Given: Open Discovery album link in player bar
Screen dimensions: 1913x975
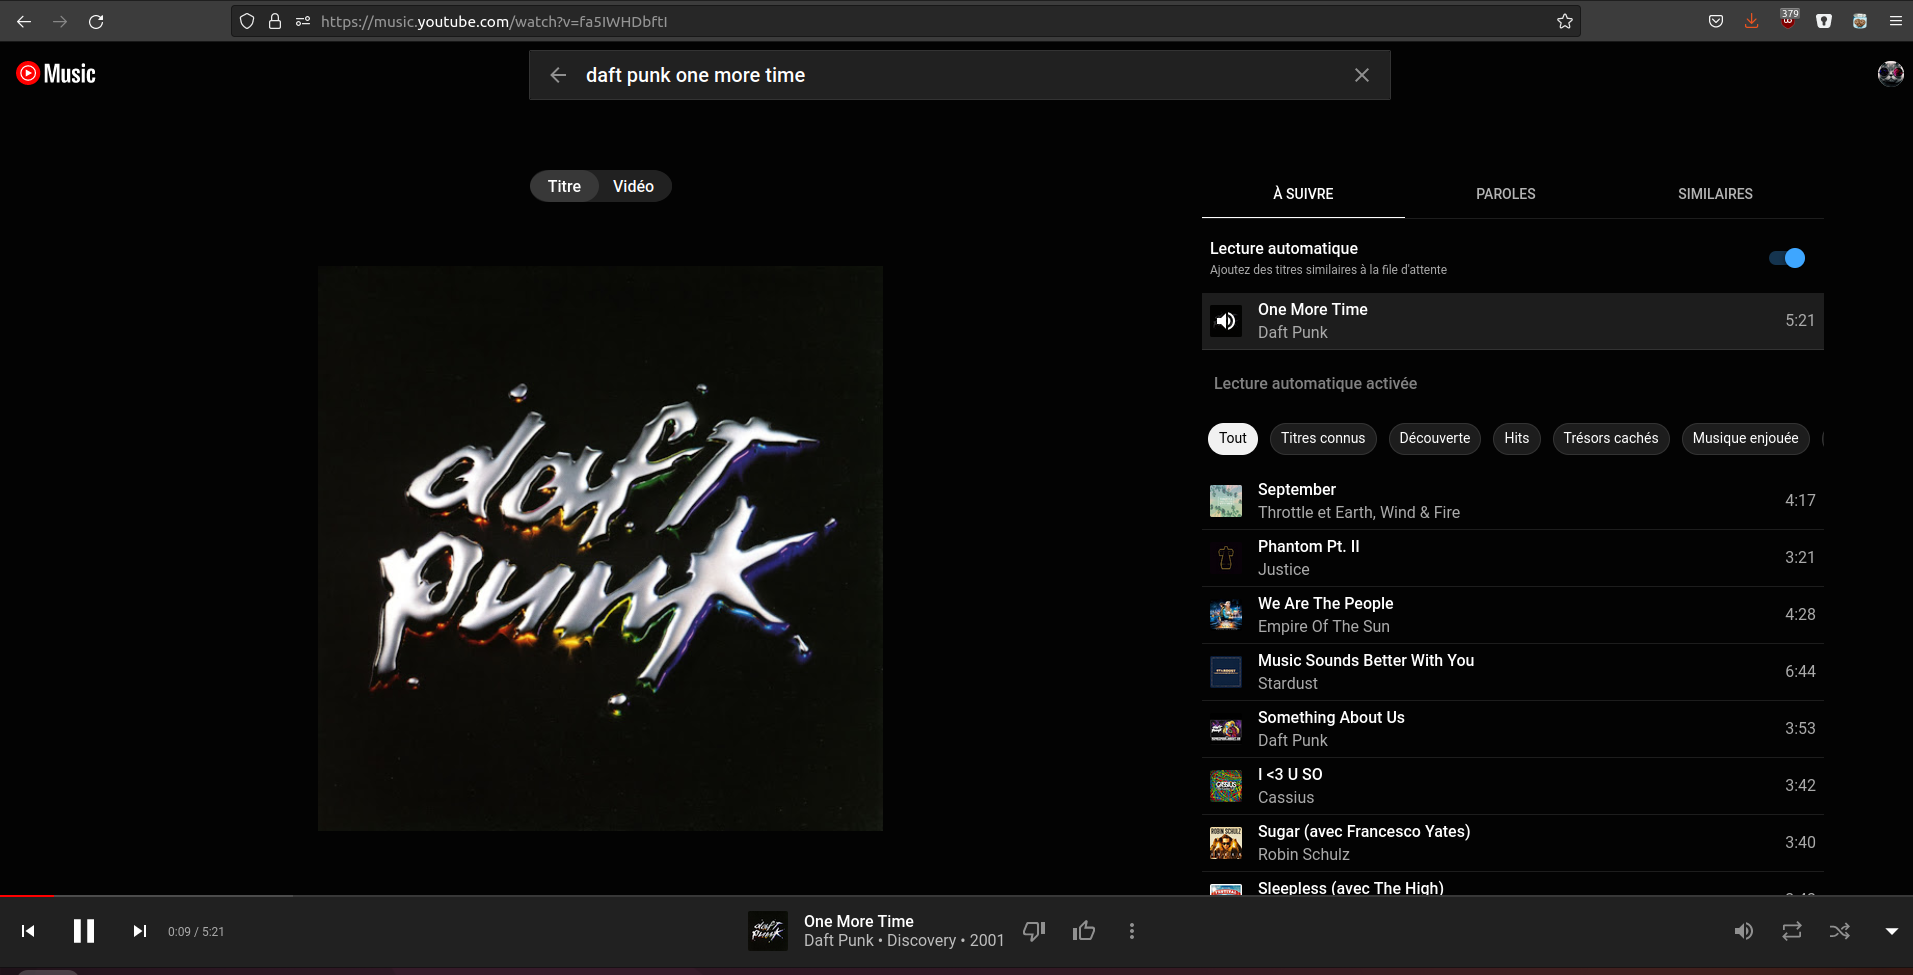Looking at the screenshot, I should tap(921, 940).
